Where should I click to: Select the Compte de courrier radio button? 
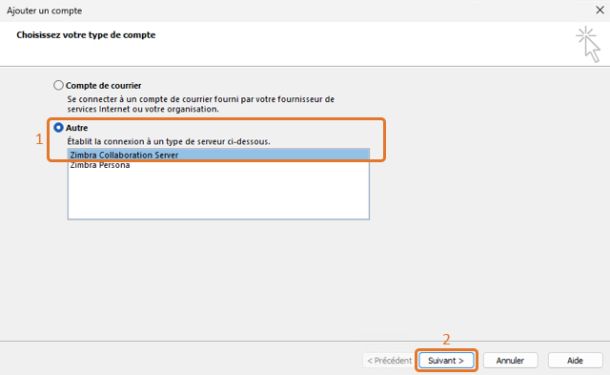(x=58, y=85)
